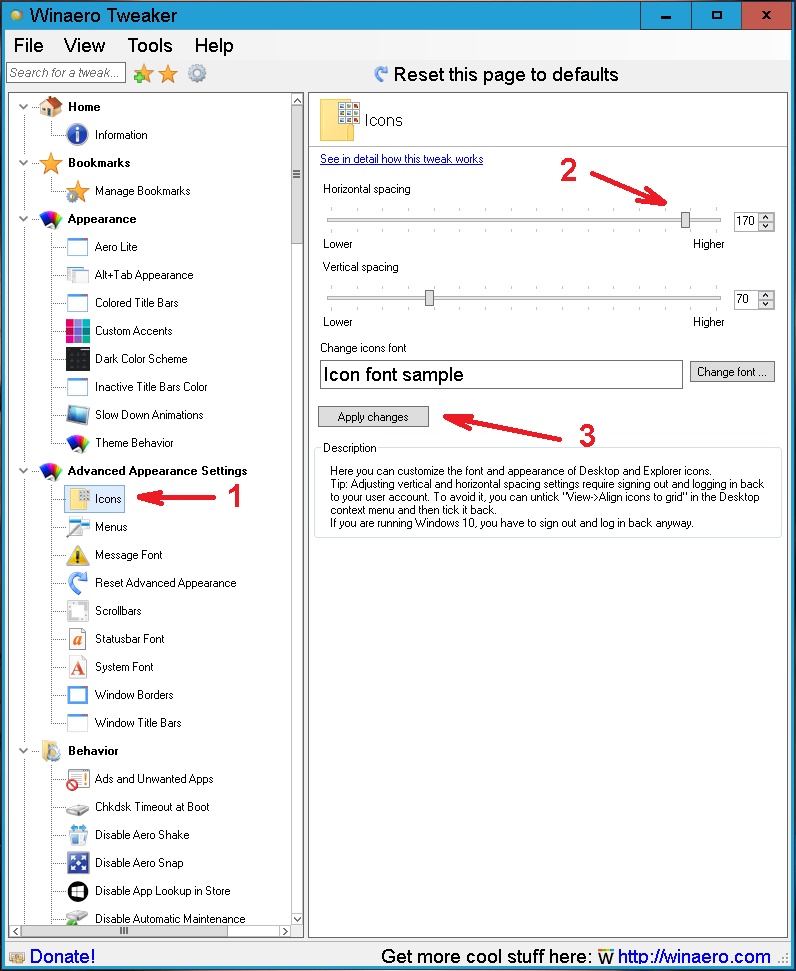
Task: Click Reset this page to defaults
Action: click(496, 74)
